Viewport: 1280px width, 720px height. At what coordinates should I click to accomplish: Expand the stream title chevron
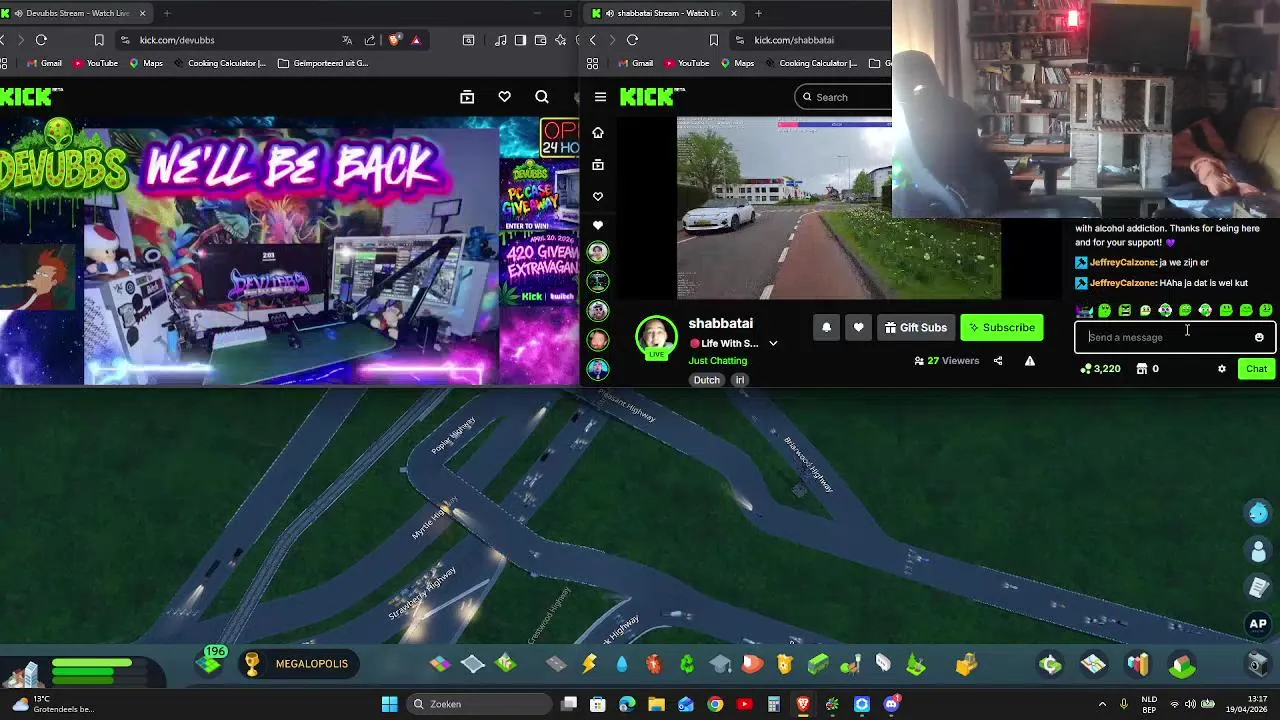coord(773,343)
